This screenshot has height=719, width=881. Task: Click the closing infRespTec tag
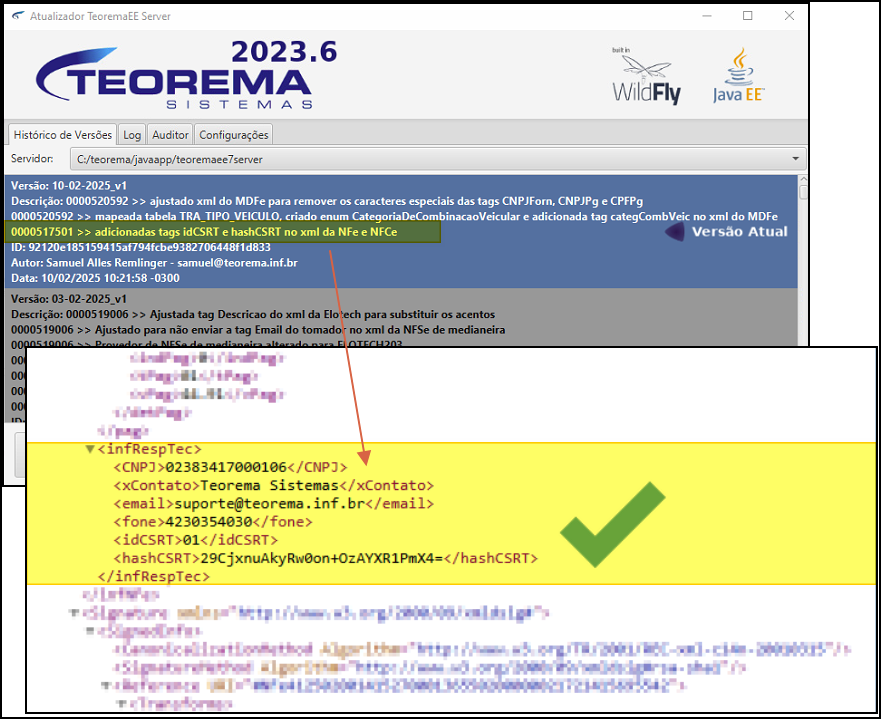(154, 576)
